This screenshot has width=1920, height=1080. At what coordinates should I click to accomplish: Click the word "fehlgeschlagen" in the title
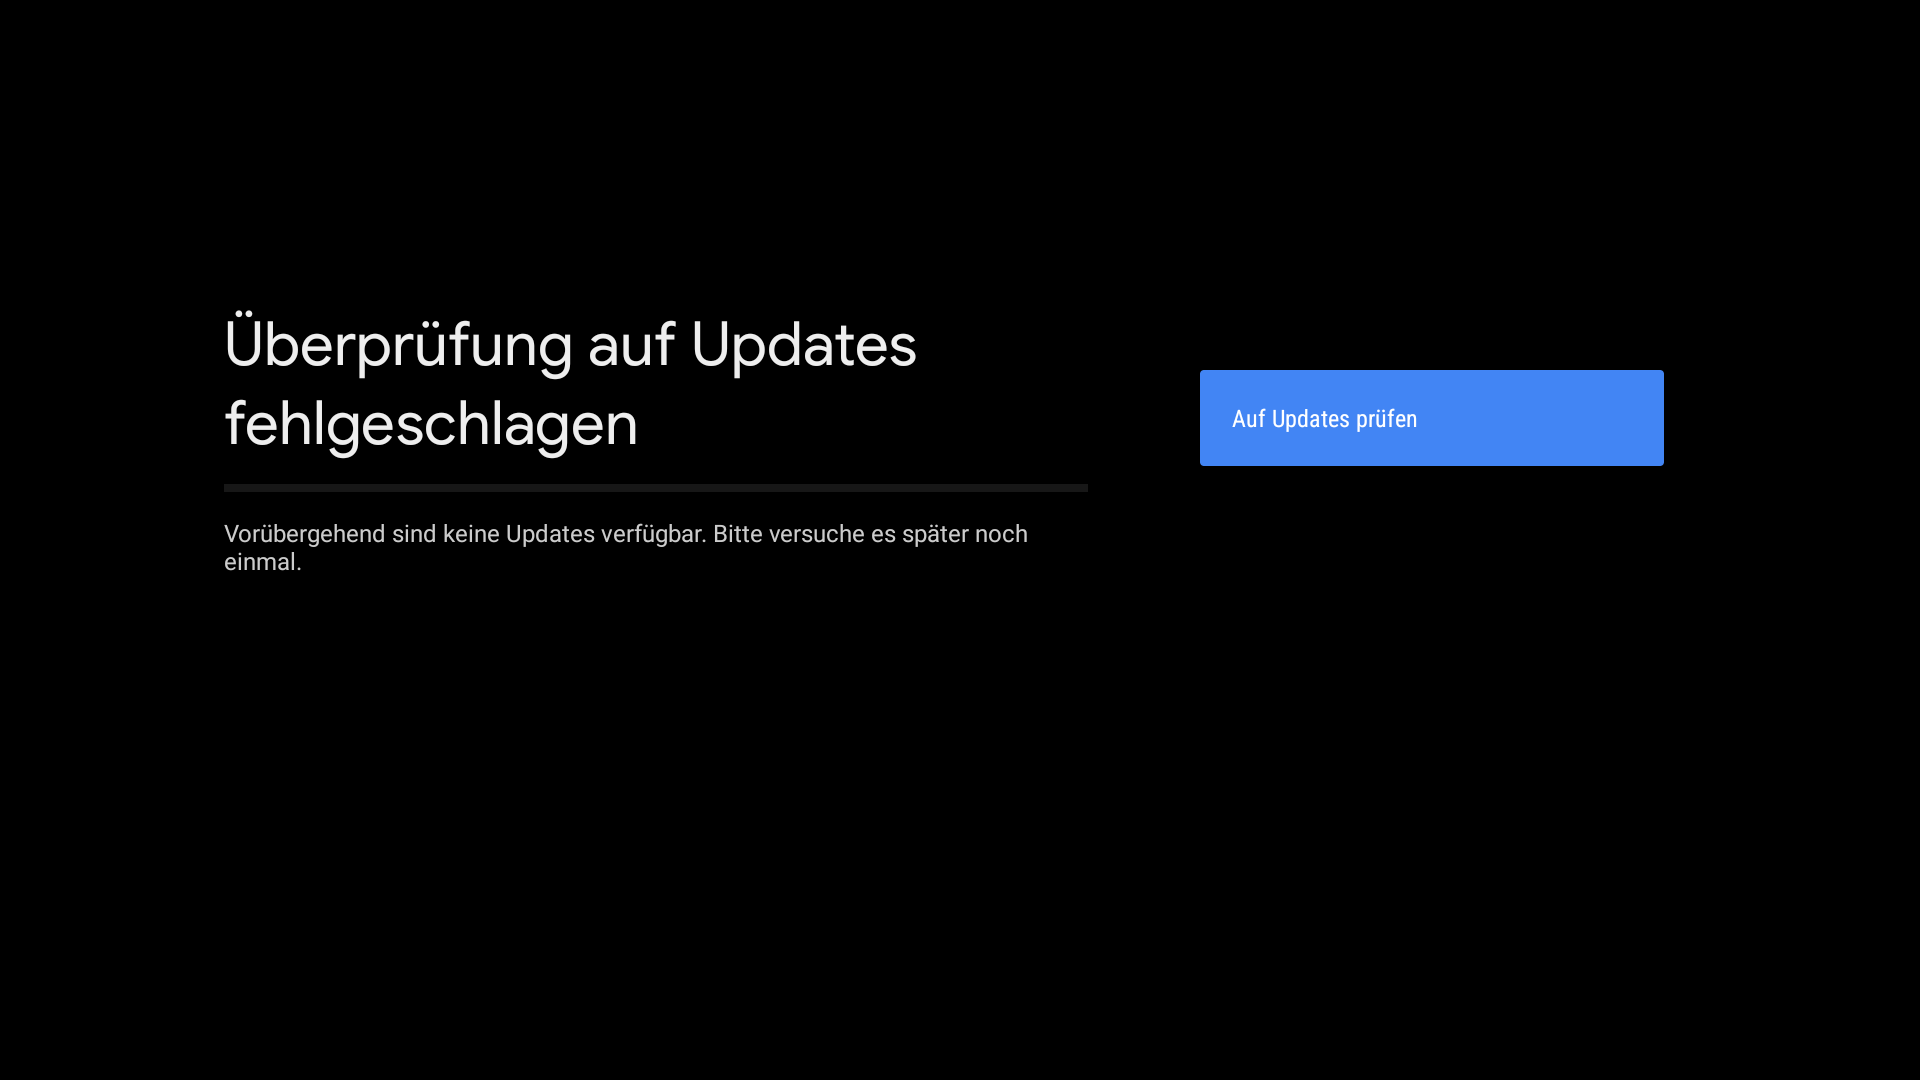(x=431, y=424)
